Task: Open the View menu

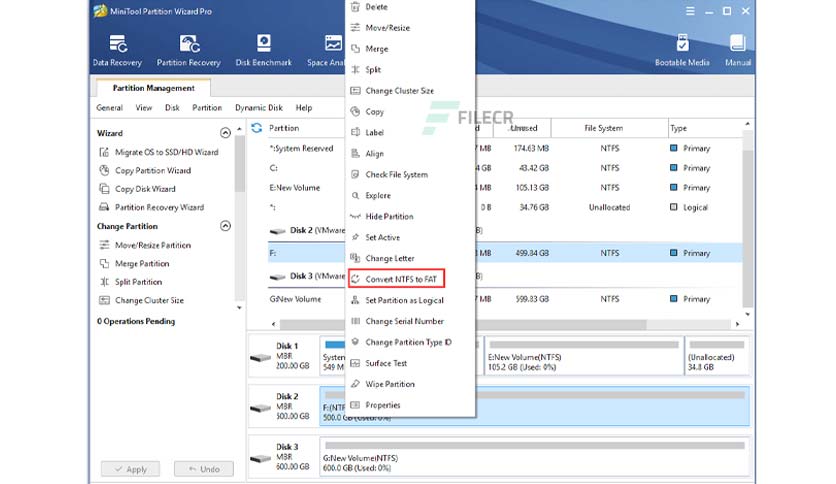Action: (x=143, y=108)
